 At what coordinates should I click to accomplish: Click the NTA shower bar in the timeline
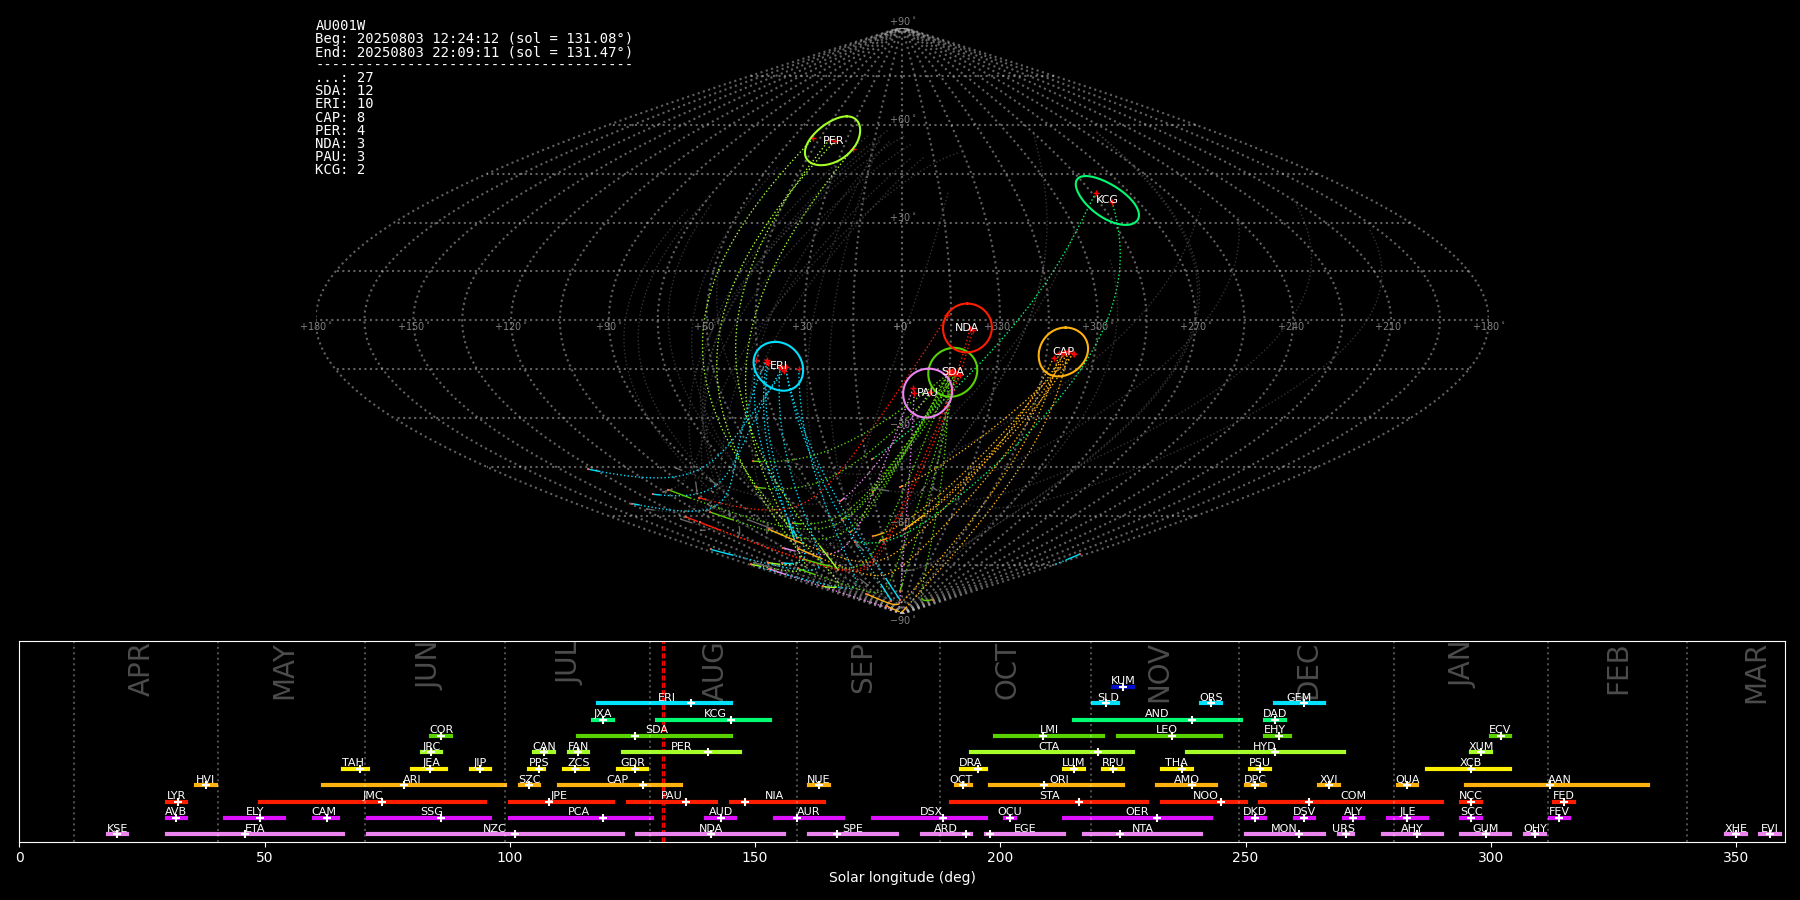pos(1142,834)
